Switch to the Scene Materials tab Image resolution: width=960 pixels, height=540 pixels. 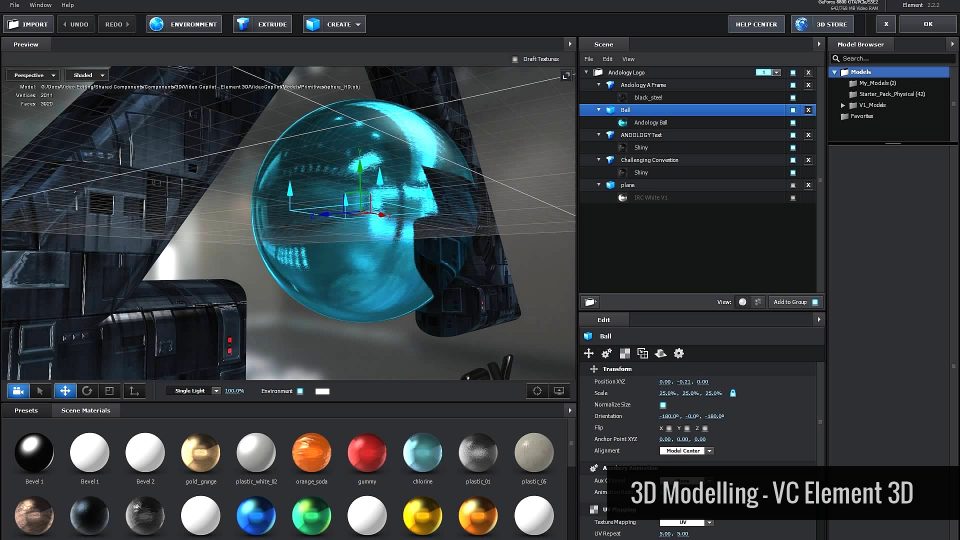[x=86, y=410]
